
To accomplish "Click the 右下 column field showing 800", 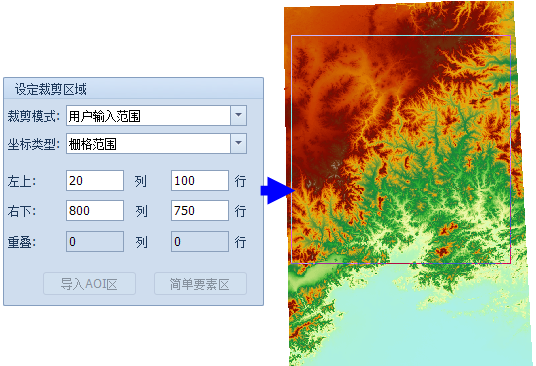I will point(95,211).
